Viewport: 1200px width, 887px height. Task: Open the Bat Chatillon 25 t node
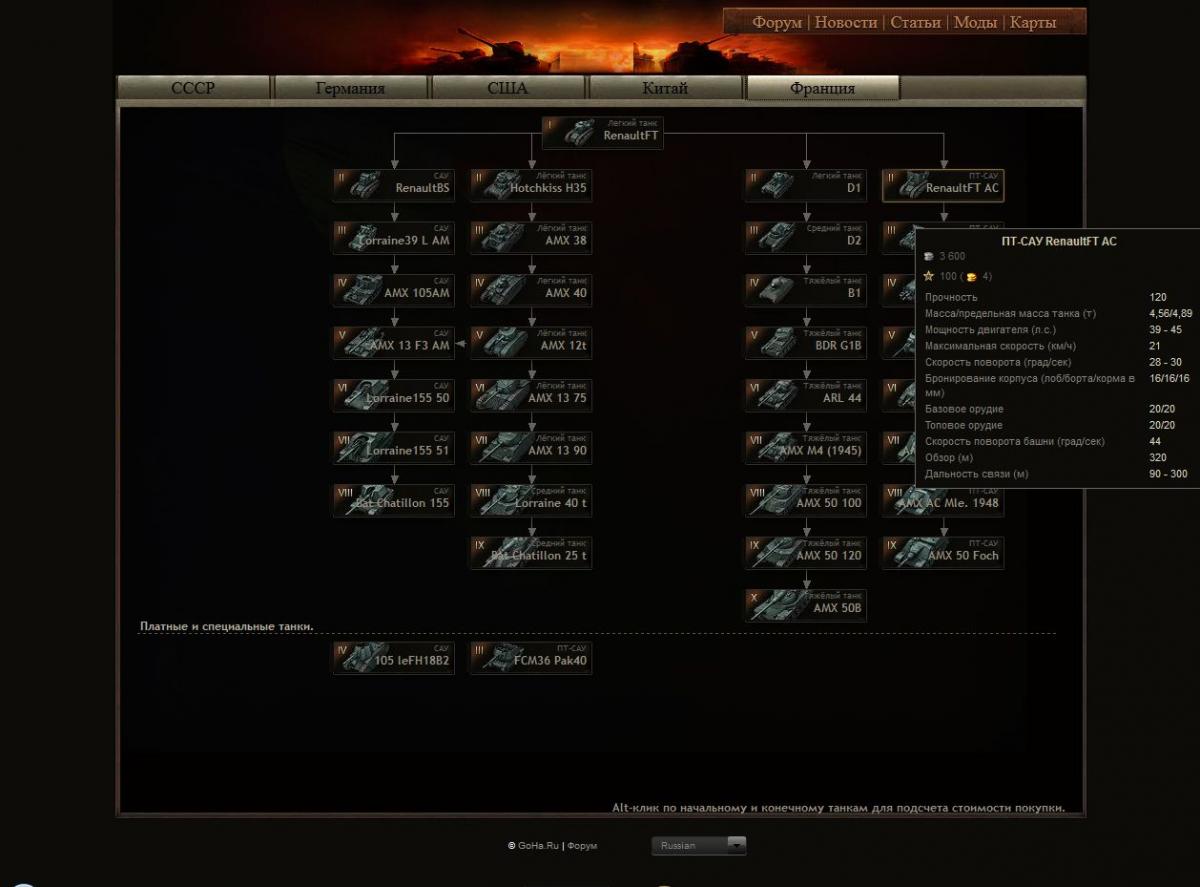(531, 553)
